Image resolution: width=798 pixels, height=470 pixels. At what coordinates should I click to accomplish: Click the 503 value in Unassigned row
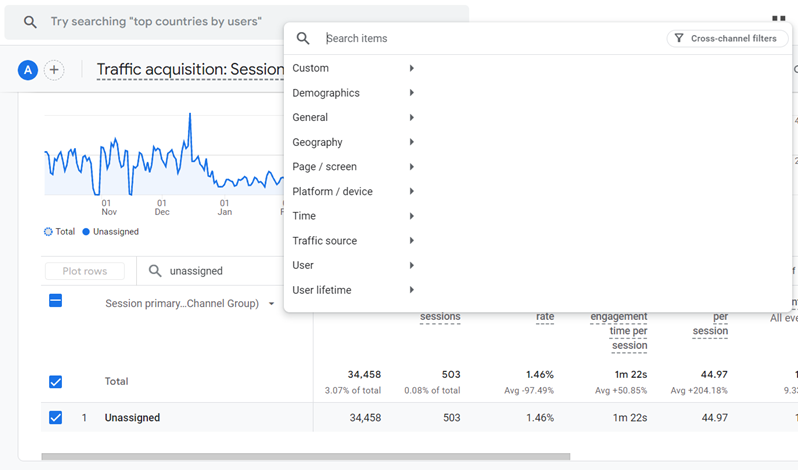coord(451,418)
